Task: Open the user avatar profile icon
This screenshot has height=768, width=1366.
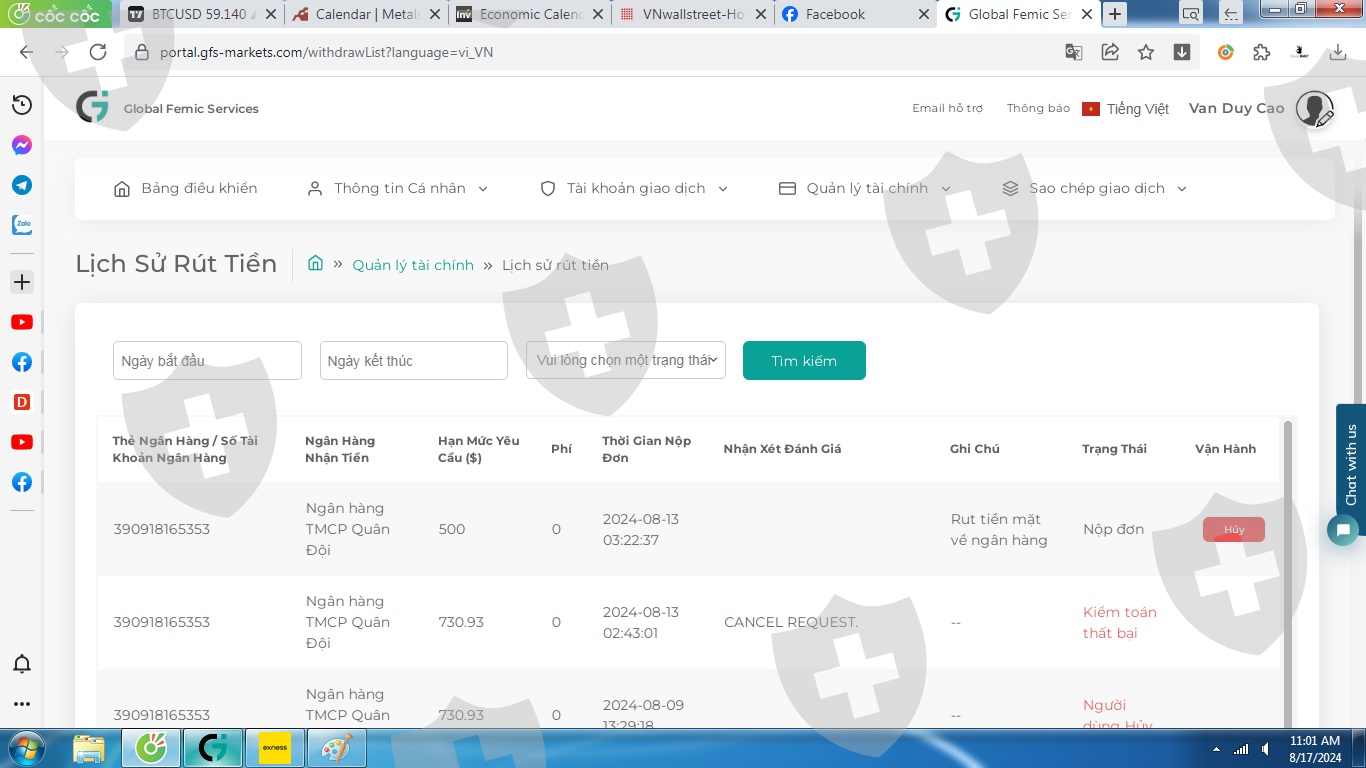Action: pyautogui.click(x=1314, y=108)
